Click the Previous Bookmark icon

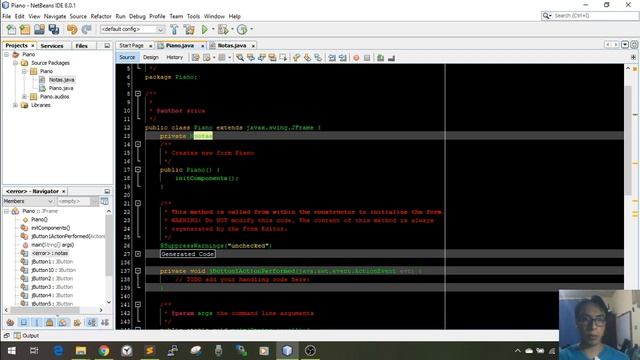pos(296,58)
